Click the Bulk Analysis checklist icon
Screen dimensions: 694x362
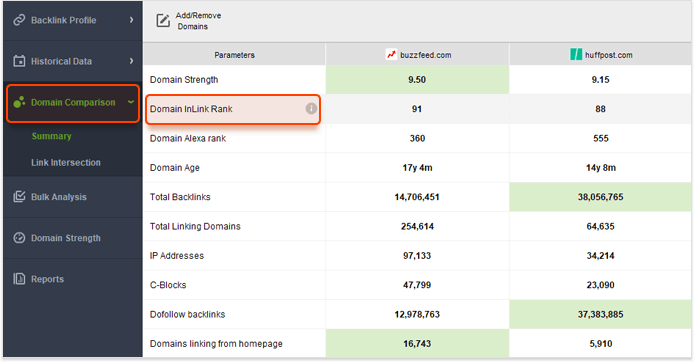(x=19, y=196)
